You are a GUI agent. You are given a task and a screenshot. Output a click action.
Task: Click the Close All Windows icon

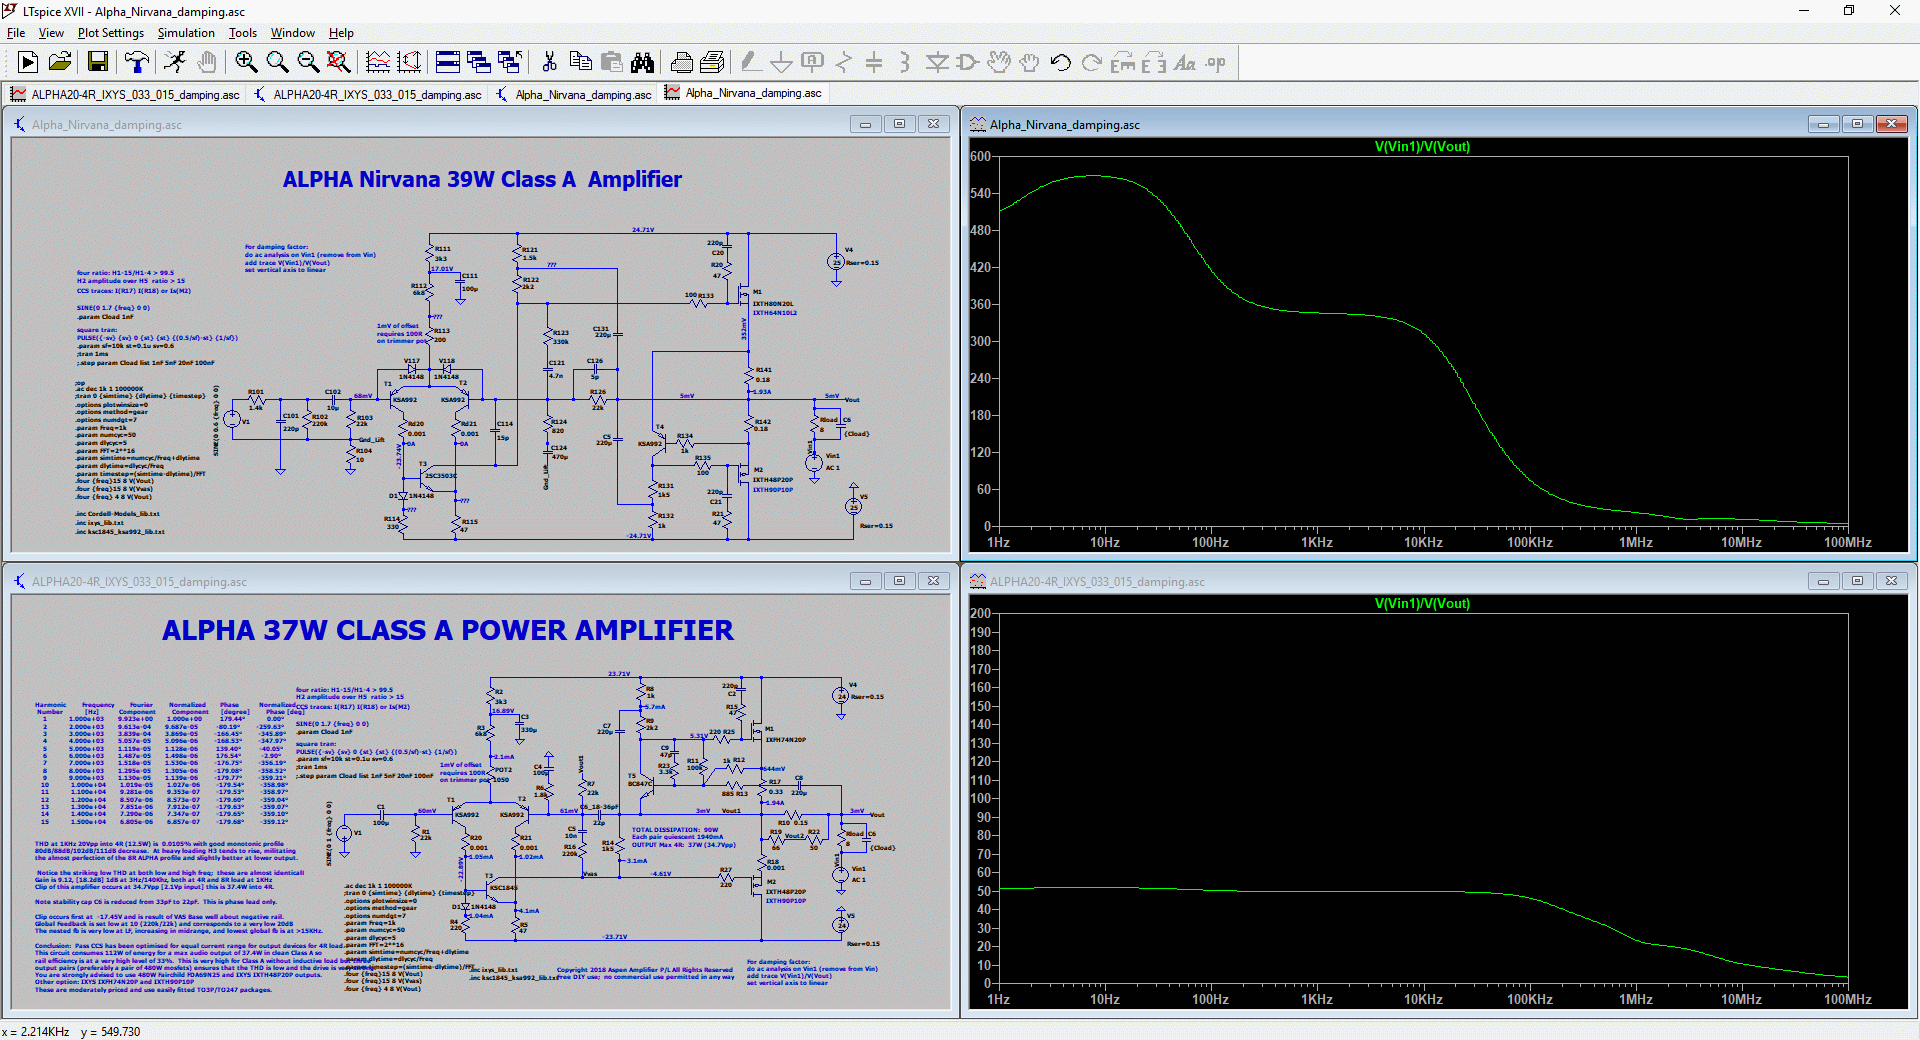coord(510,62)
